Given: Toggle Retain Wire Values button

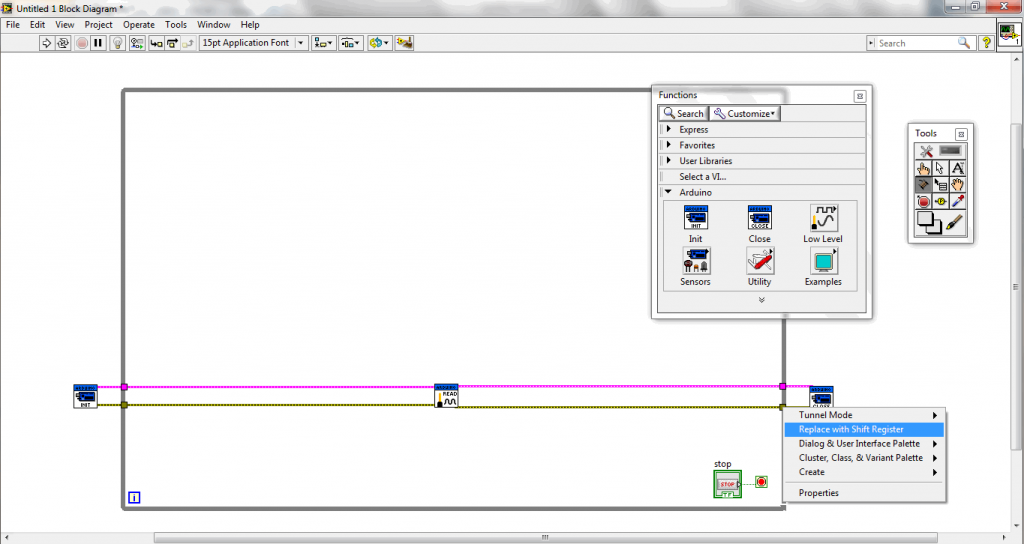Looking at the screenshot, I should click(x=136, y=43).
